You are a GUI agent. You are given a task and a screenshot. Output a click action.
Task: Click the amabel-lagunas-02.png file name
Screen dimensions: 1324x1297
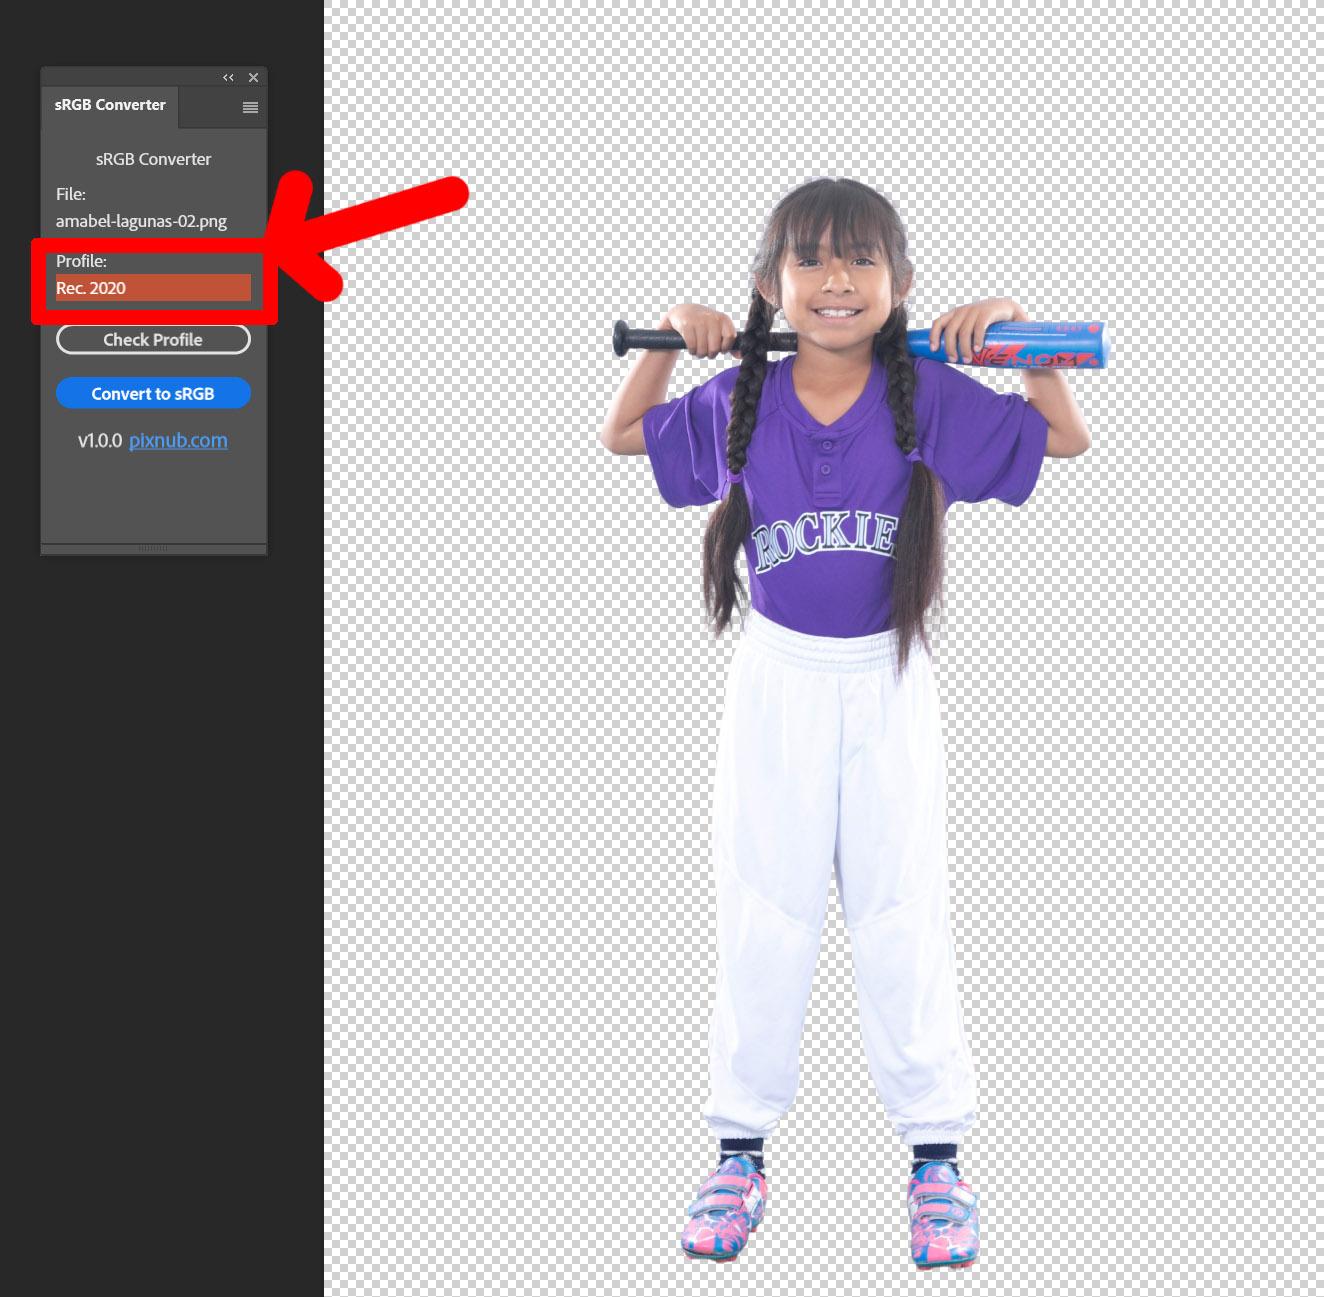(141, 221)
